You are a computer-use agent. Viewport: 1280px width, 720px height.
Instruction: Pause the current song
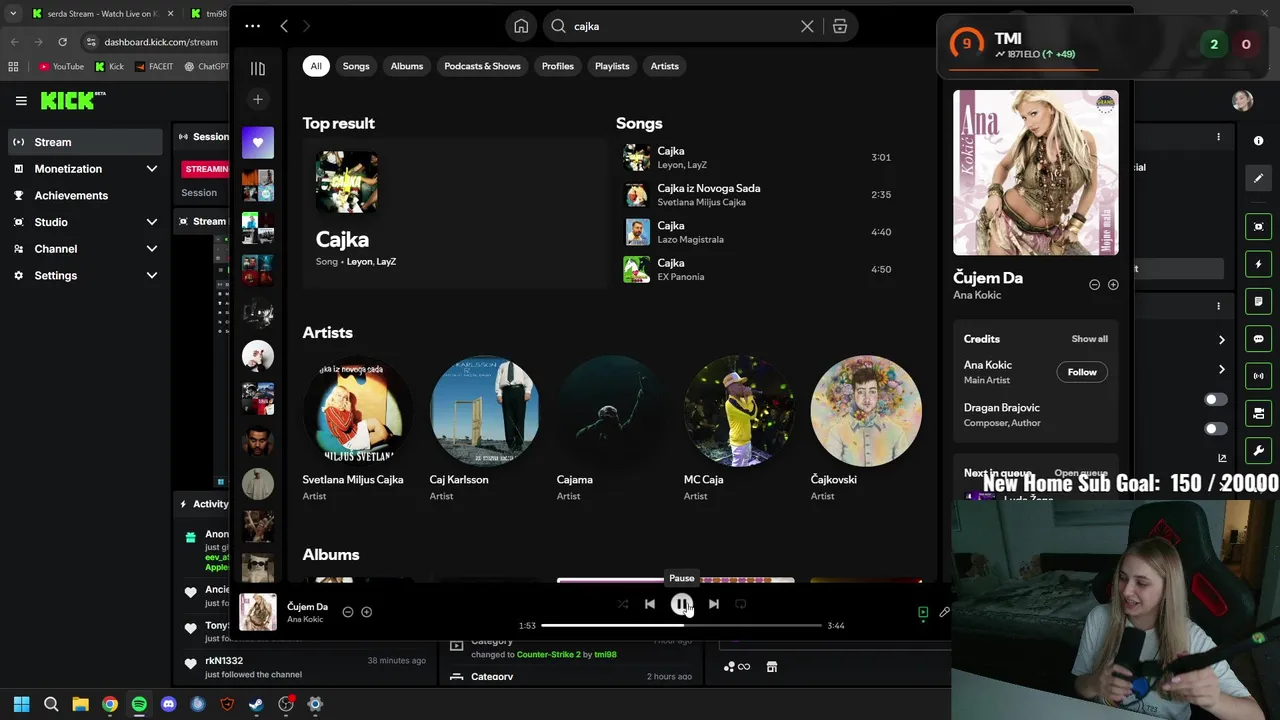point(681,604)
